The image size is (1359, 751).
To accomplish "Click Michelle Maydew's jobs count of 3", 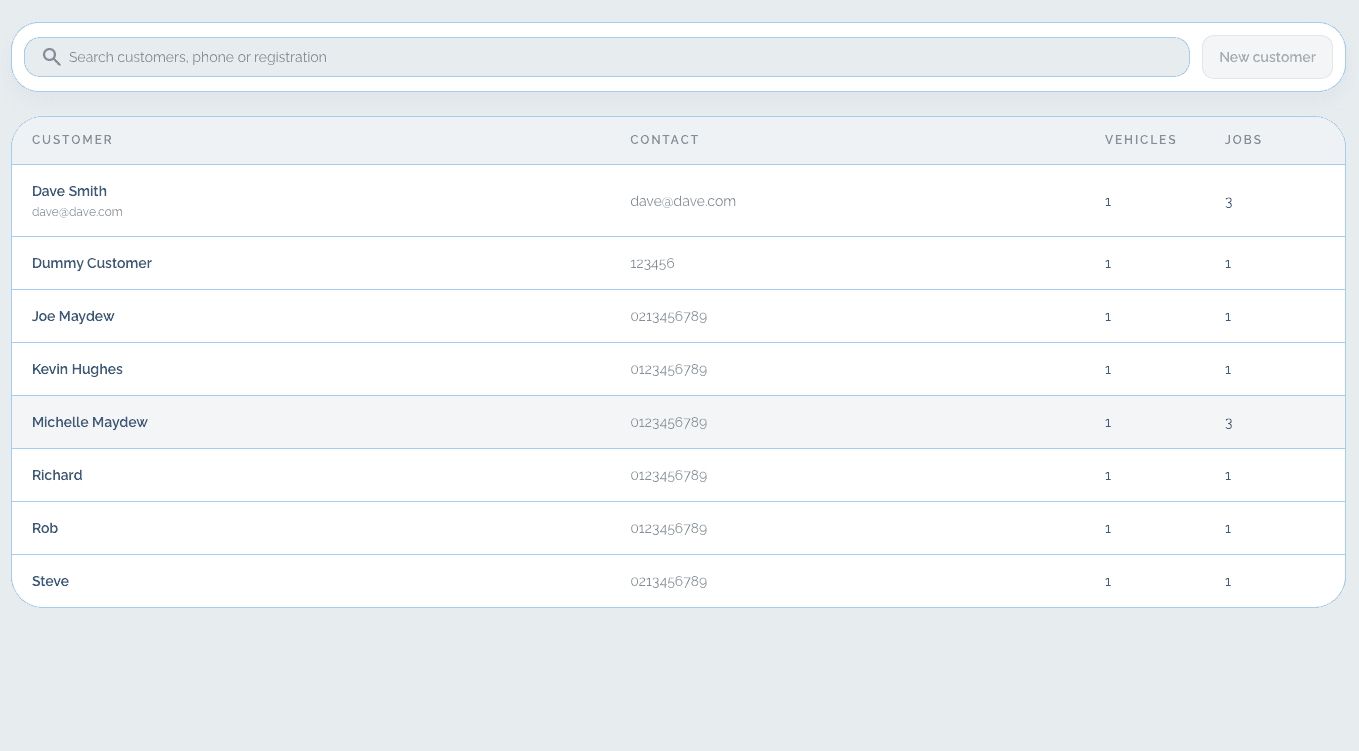I will coord(1228,422).
